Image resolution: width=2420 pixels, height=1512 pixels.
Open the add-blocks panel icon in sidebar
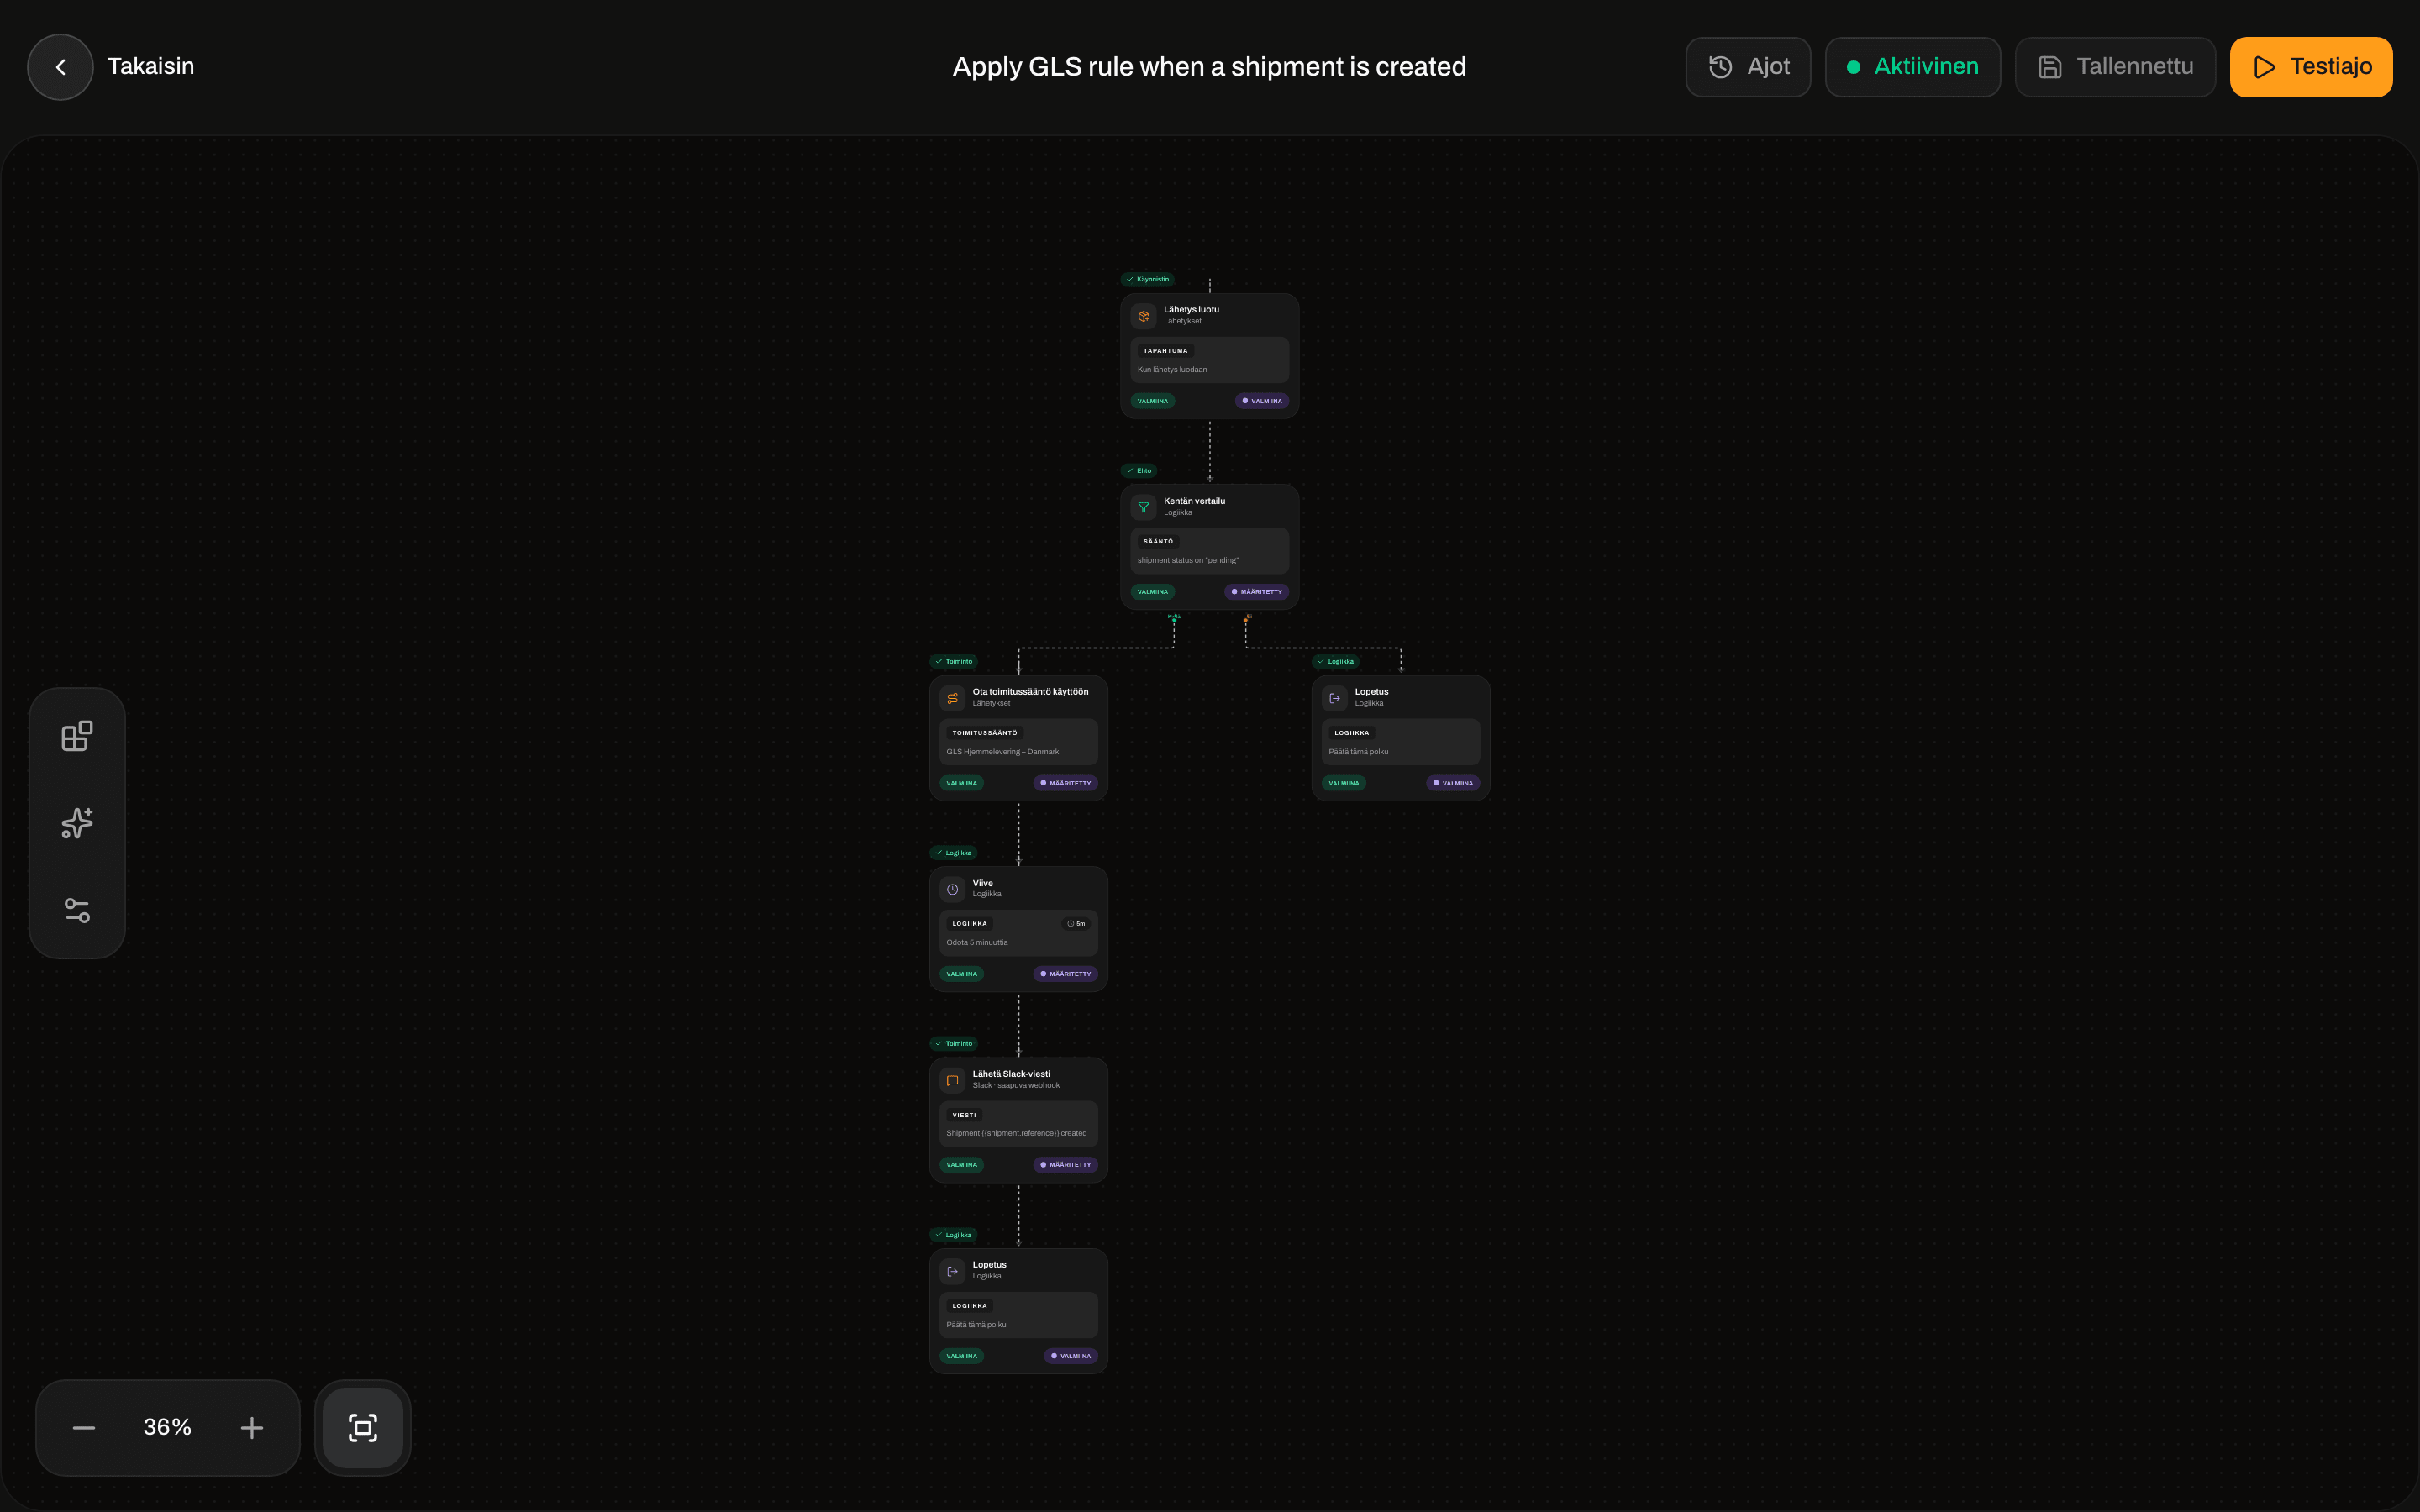(x=77, y=736)
